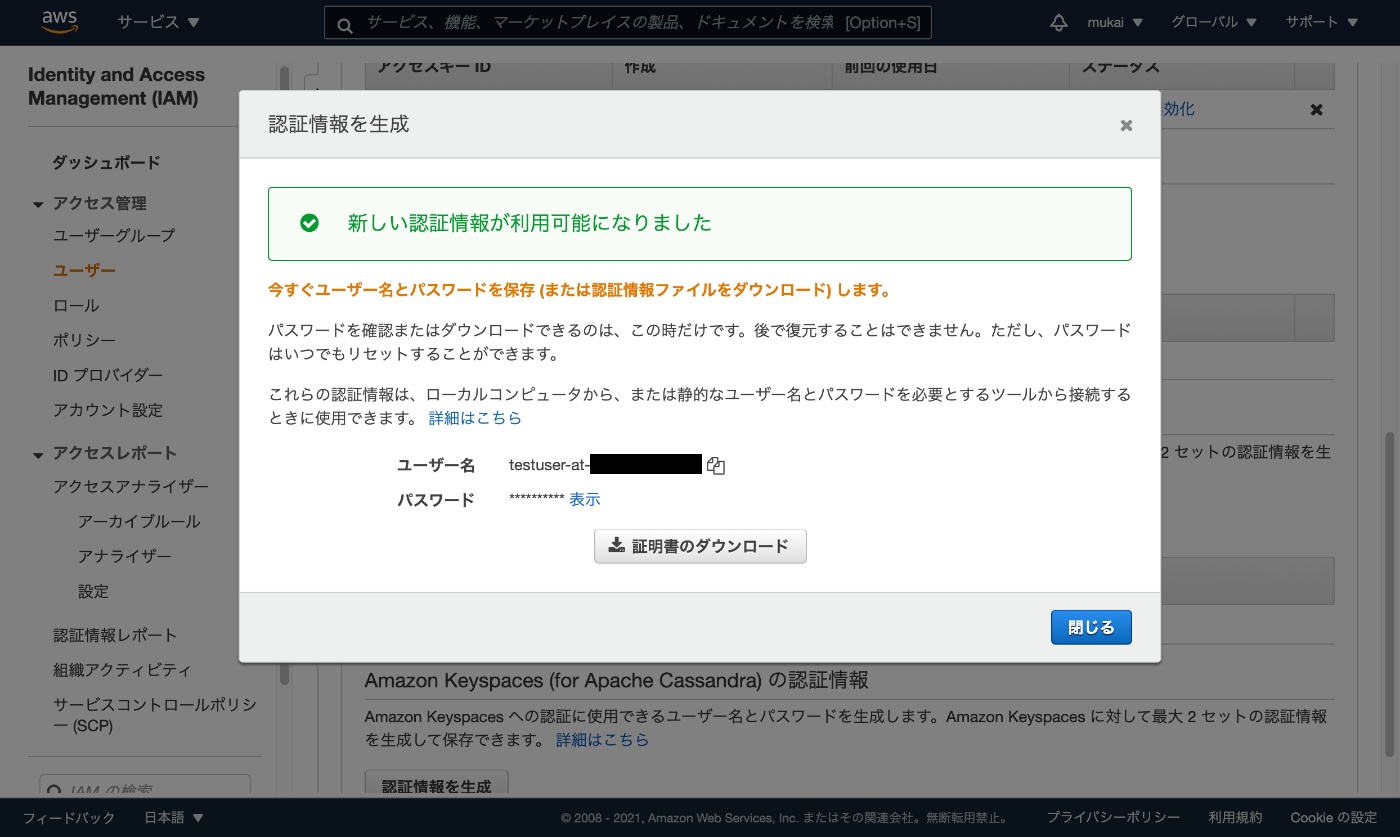1400x837 pixels.
Task: Open ロール in the sidebar
Action: [x=76, y=305]
